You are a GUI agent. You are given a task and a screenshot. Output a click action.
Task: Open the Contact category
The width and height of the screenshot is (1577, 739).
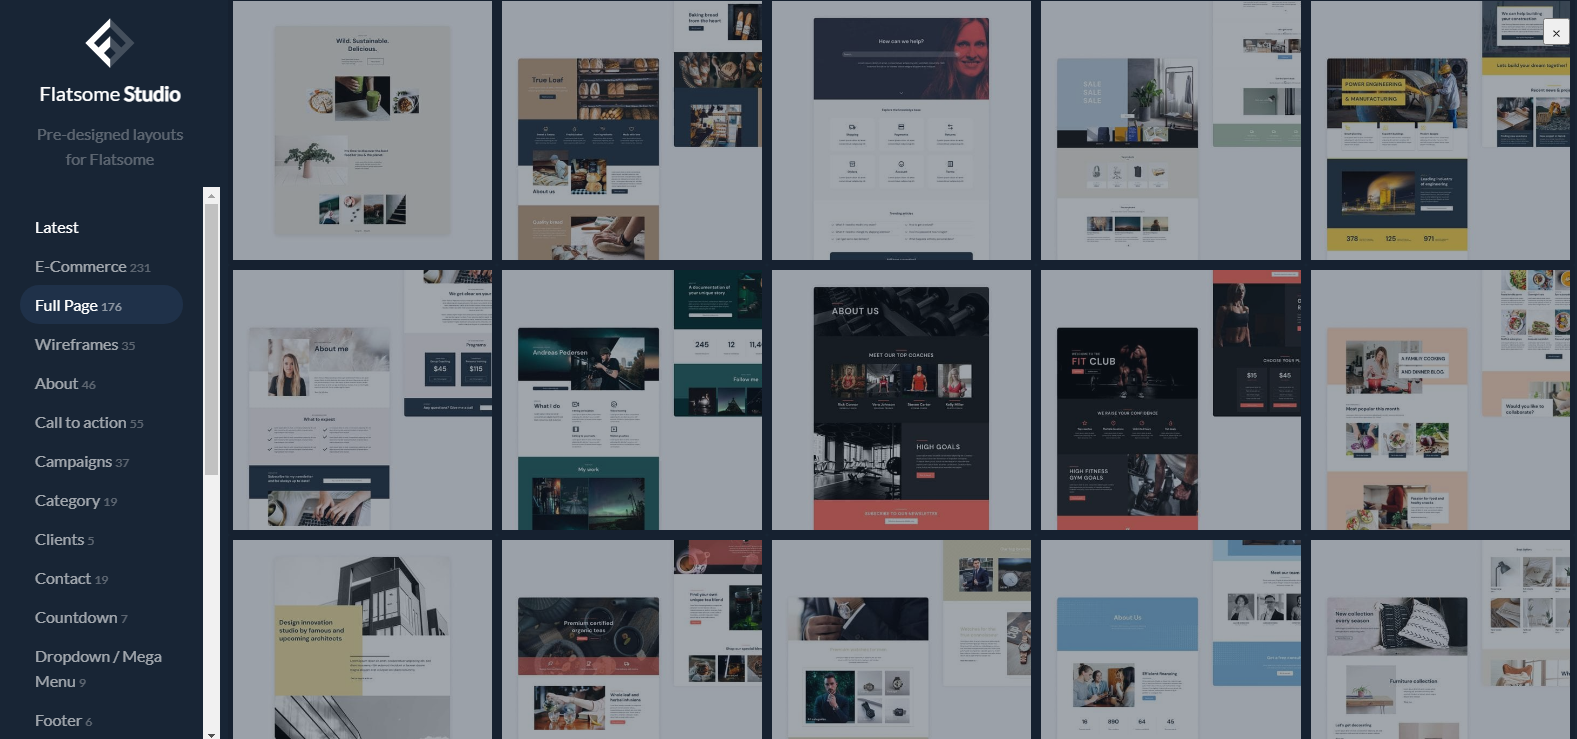72,579
